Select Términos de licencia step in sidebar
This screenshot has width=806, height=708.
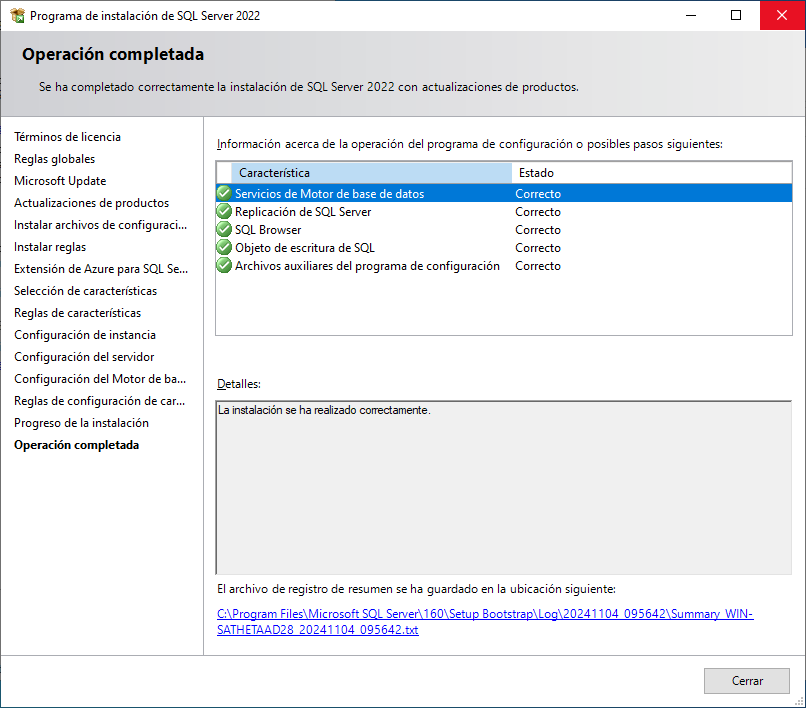pos(67,137)
